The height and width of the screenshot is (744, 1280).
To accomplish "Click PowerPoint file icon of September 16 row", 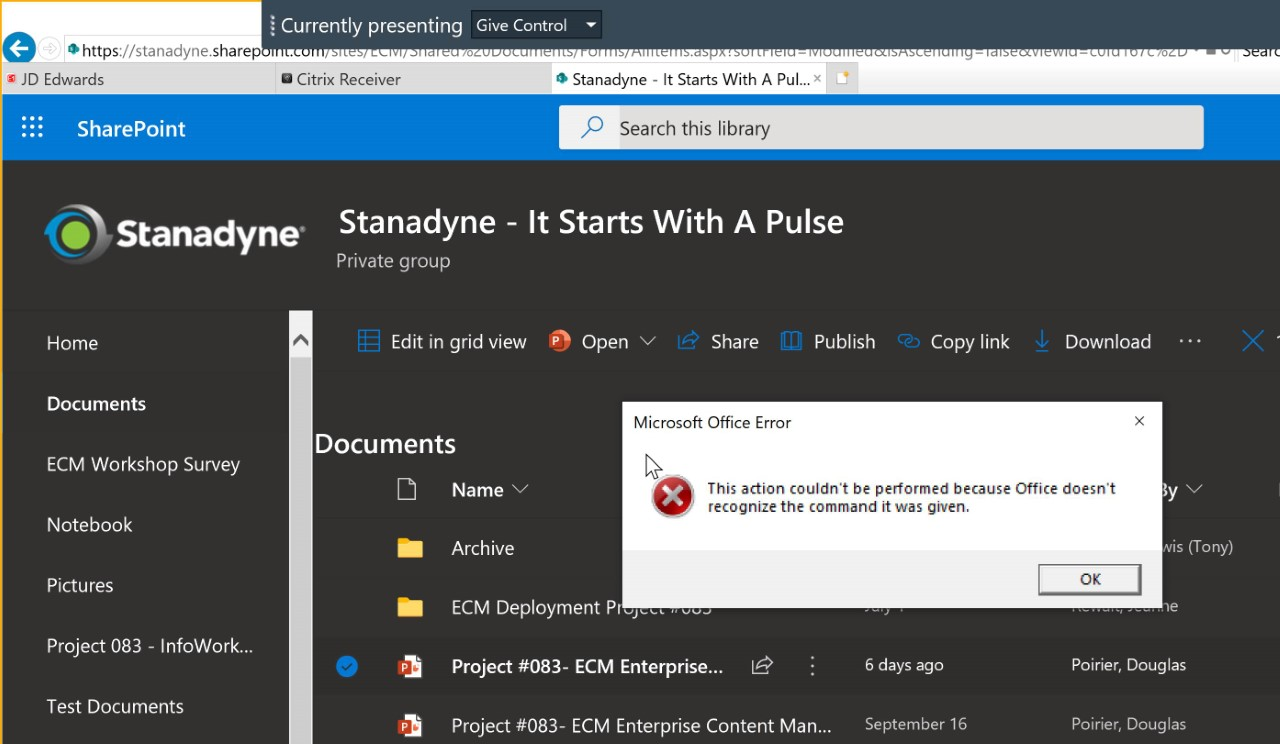I will (x=409, y=725).
